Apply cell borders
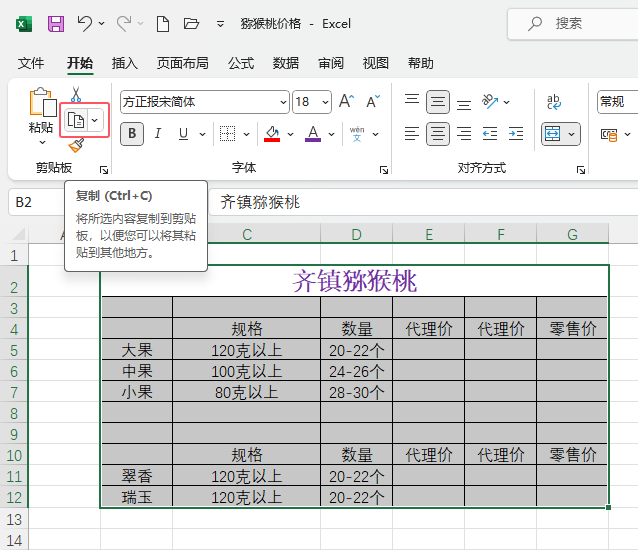The image size is (638, 550). (x=227, y=133)
